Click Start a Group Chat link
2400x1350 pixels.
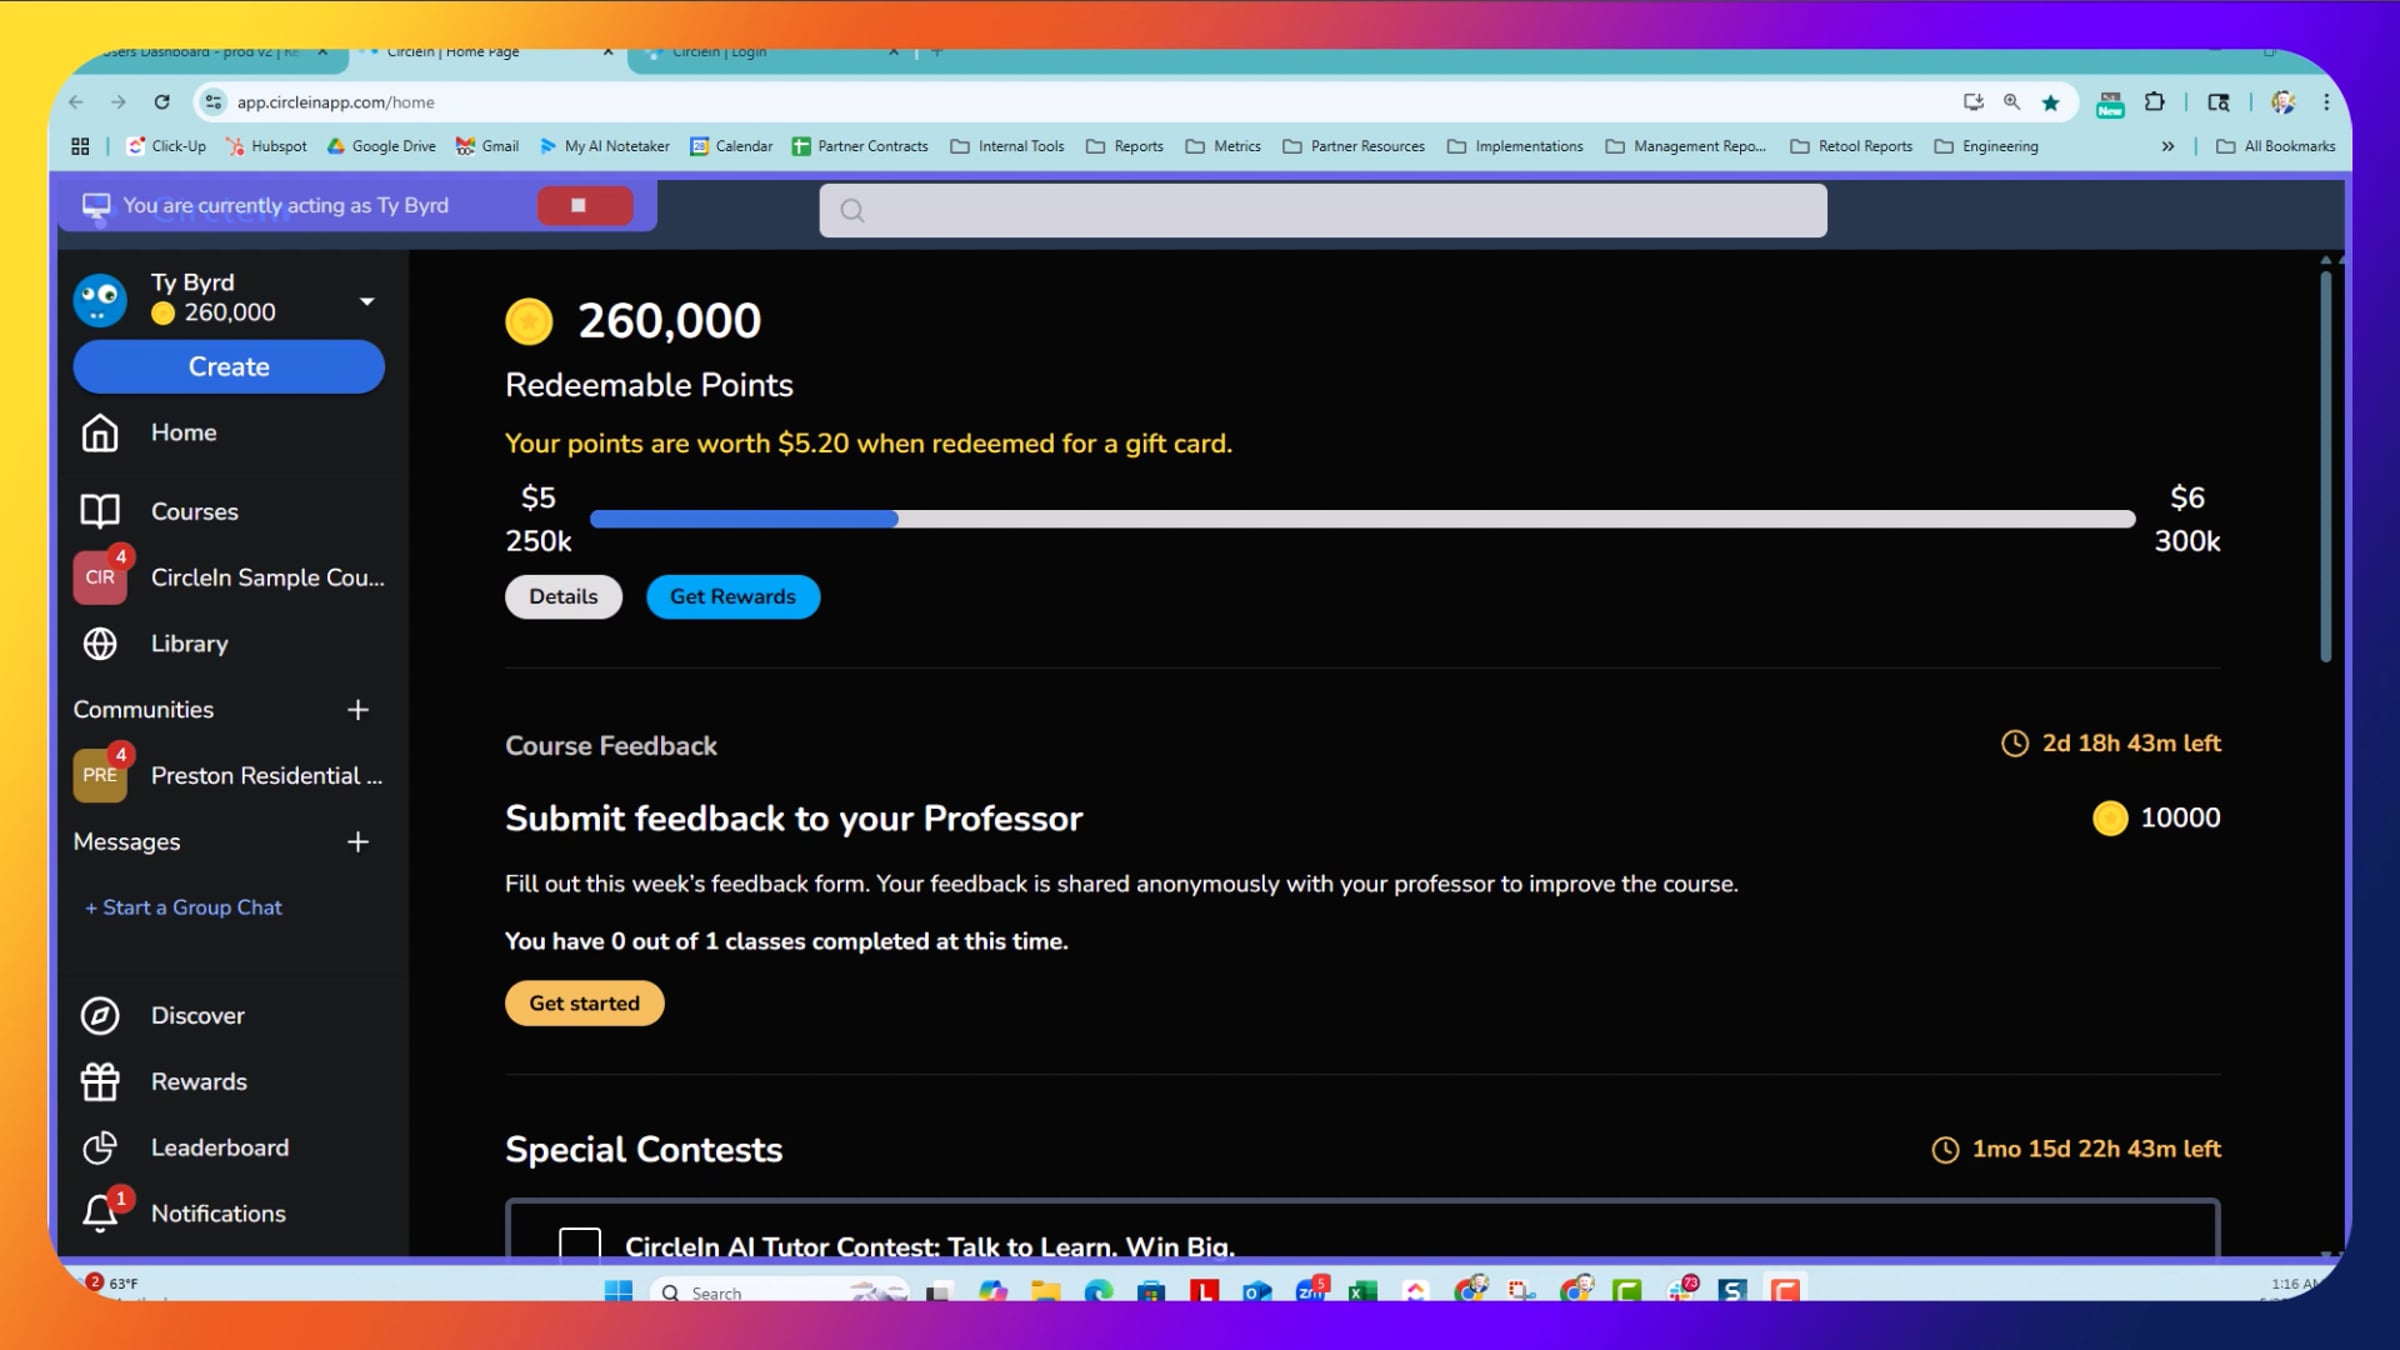pos(183,908)
